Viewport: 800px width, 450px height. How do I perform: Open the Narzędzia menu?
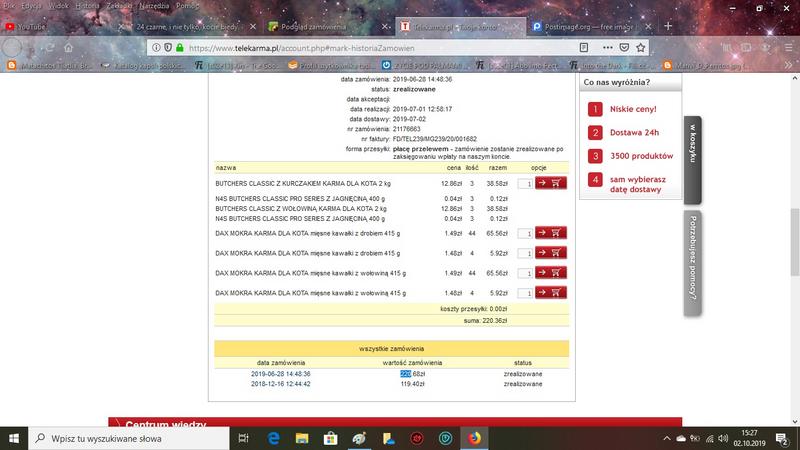coord(154,6)
